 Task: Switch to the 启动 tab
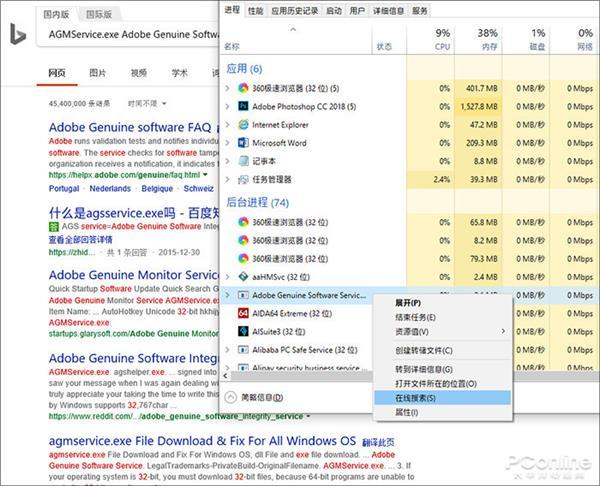[x=334, y=11]
